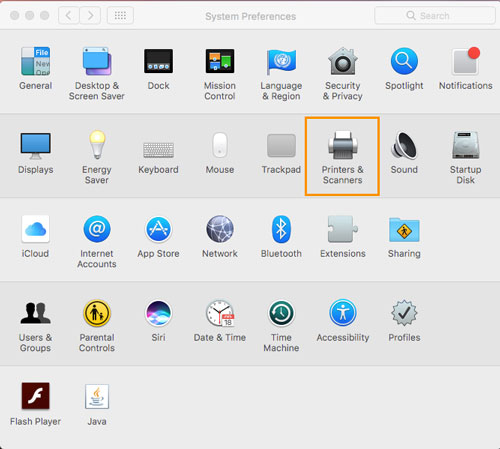Click the Search field in toolbar
The height and width of the screenshot is (449, 500).
(435, 16)
